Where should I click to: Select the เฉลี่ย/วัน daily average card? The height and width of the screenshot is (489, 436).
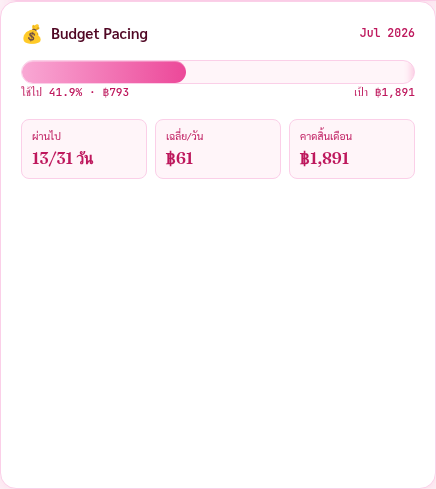(x=218, y=149)
